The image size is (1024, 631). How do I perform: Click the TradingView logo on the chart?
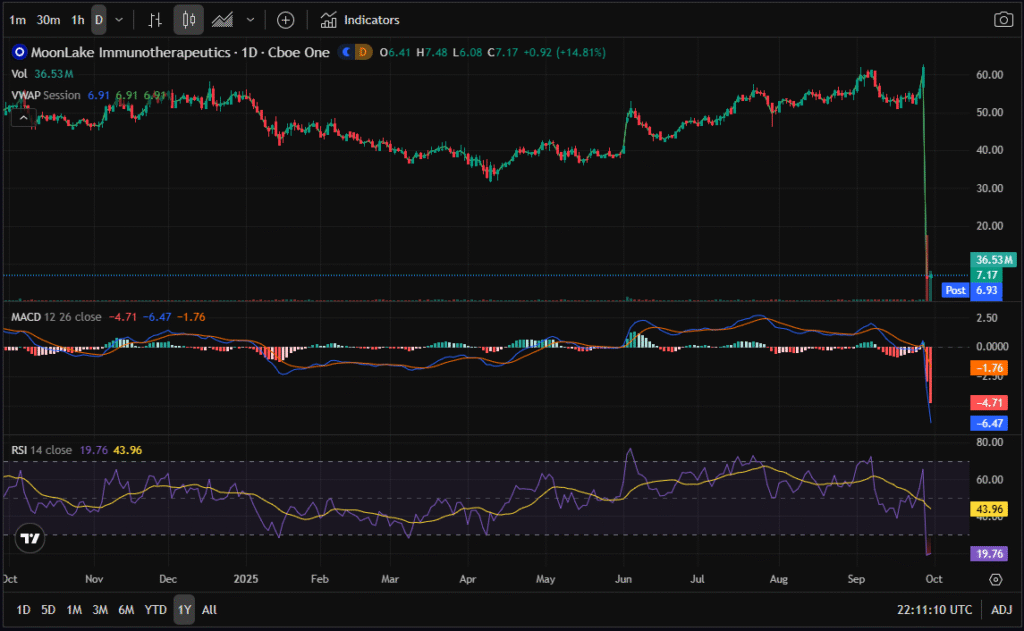point(31,538)
